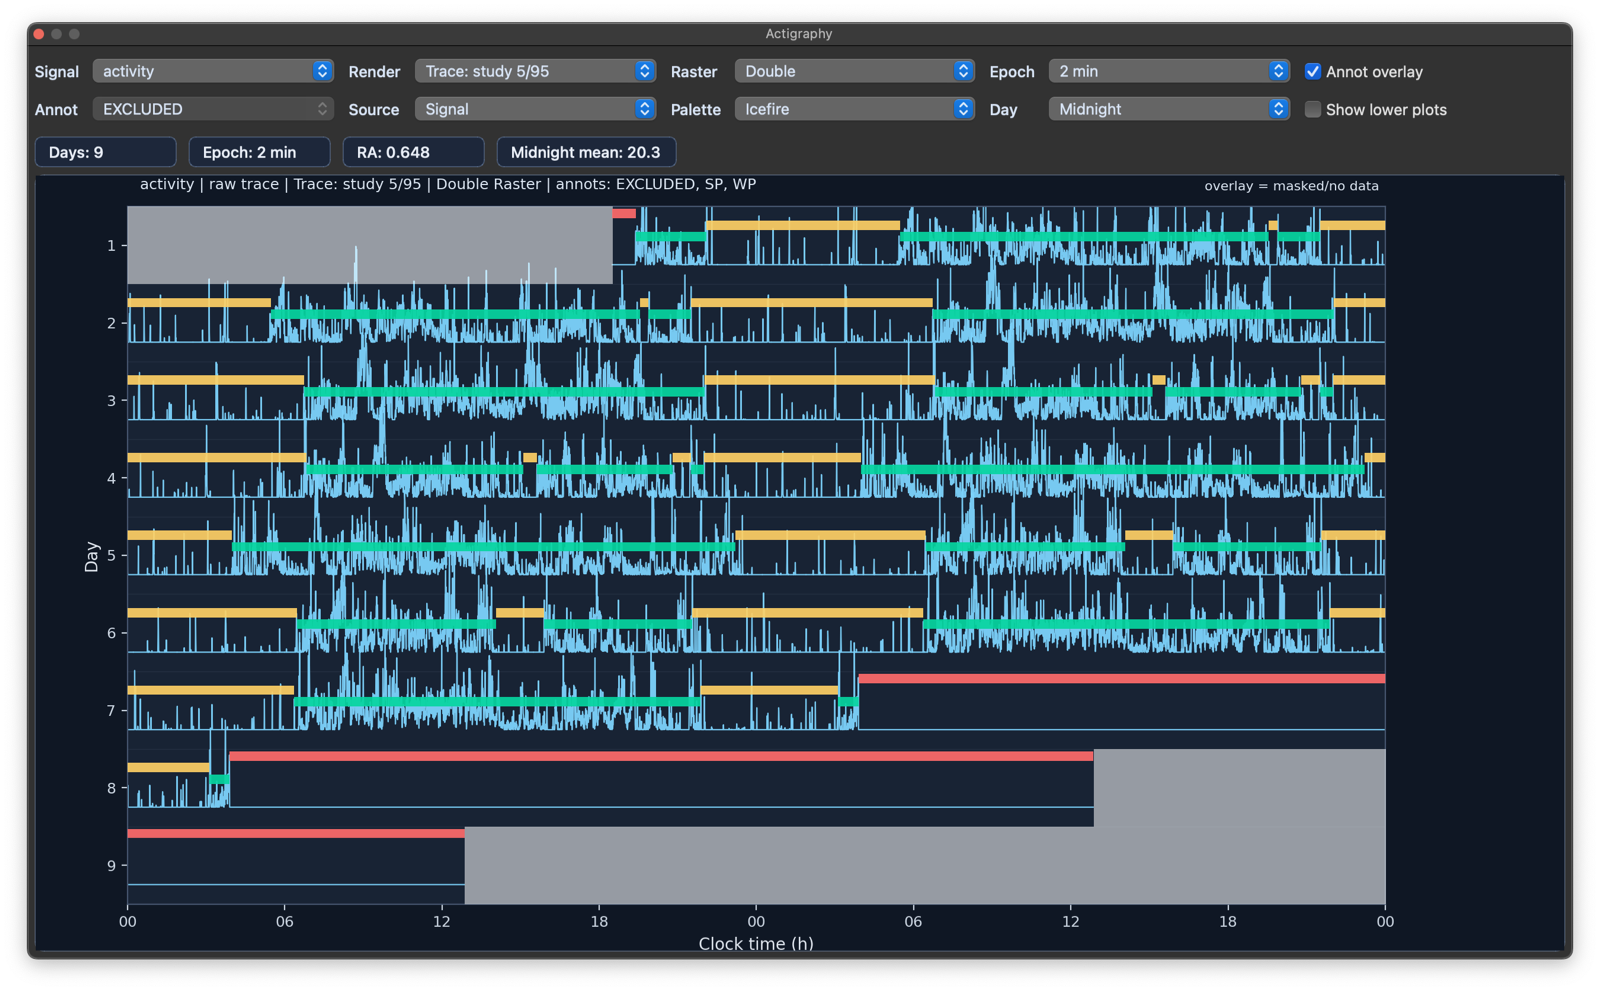Open the Signal dropdown showing activity
This screenshot has height=991, width=1600.
pos(212,71)
